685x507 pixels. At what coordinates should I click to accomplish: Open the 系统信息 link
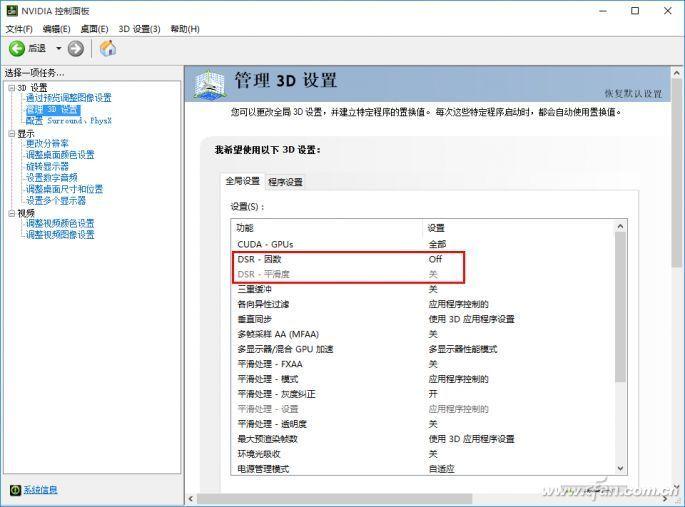40,490
